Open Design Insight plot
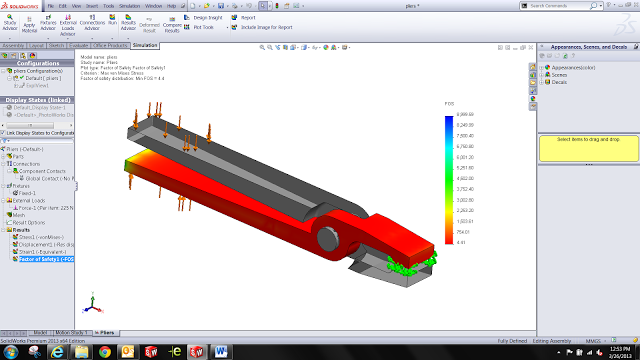 [x=203, y=18]
